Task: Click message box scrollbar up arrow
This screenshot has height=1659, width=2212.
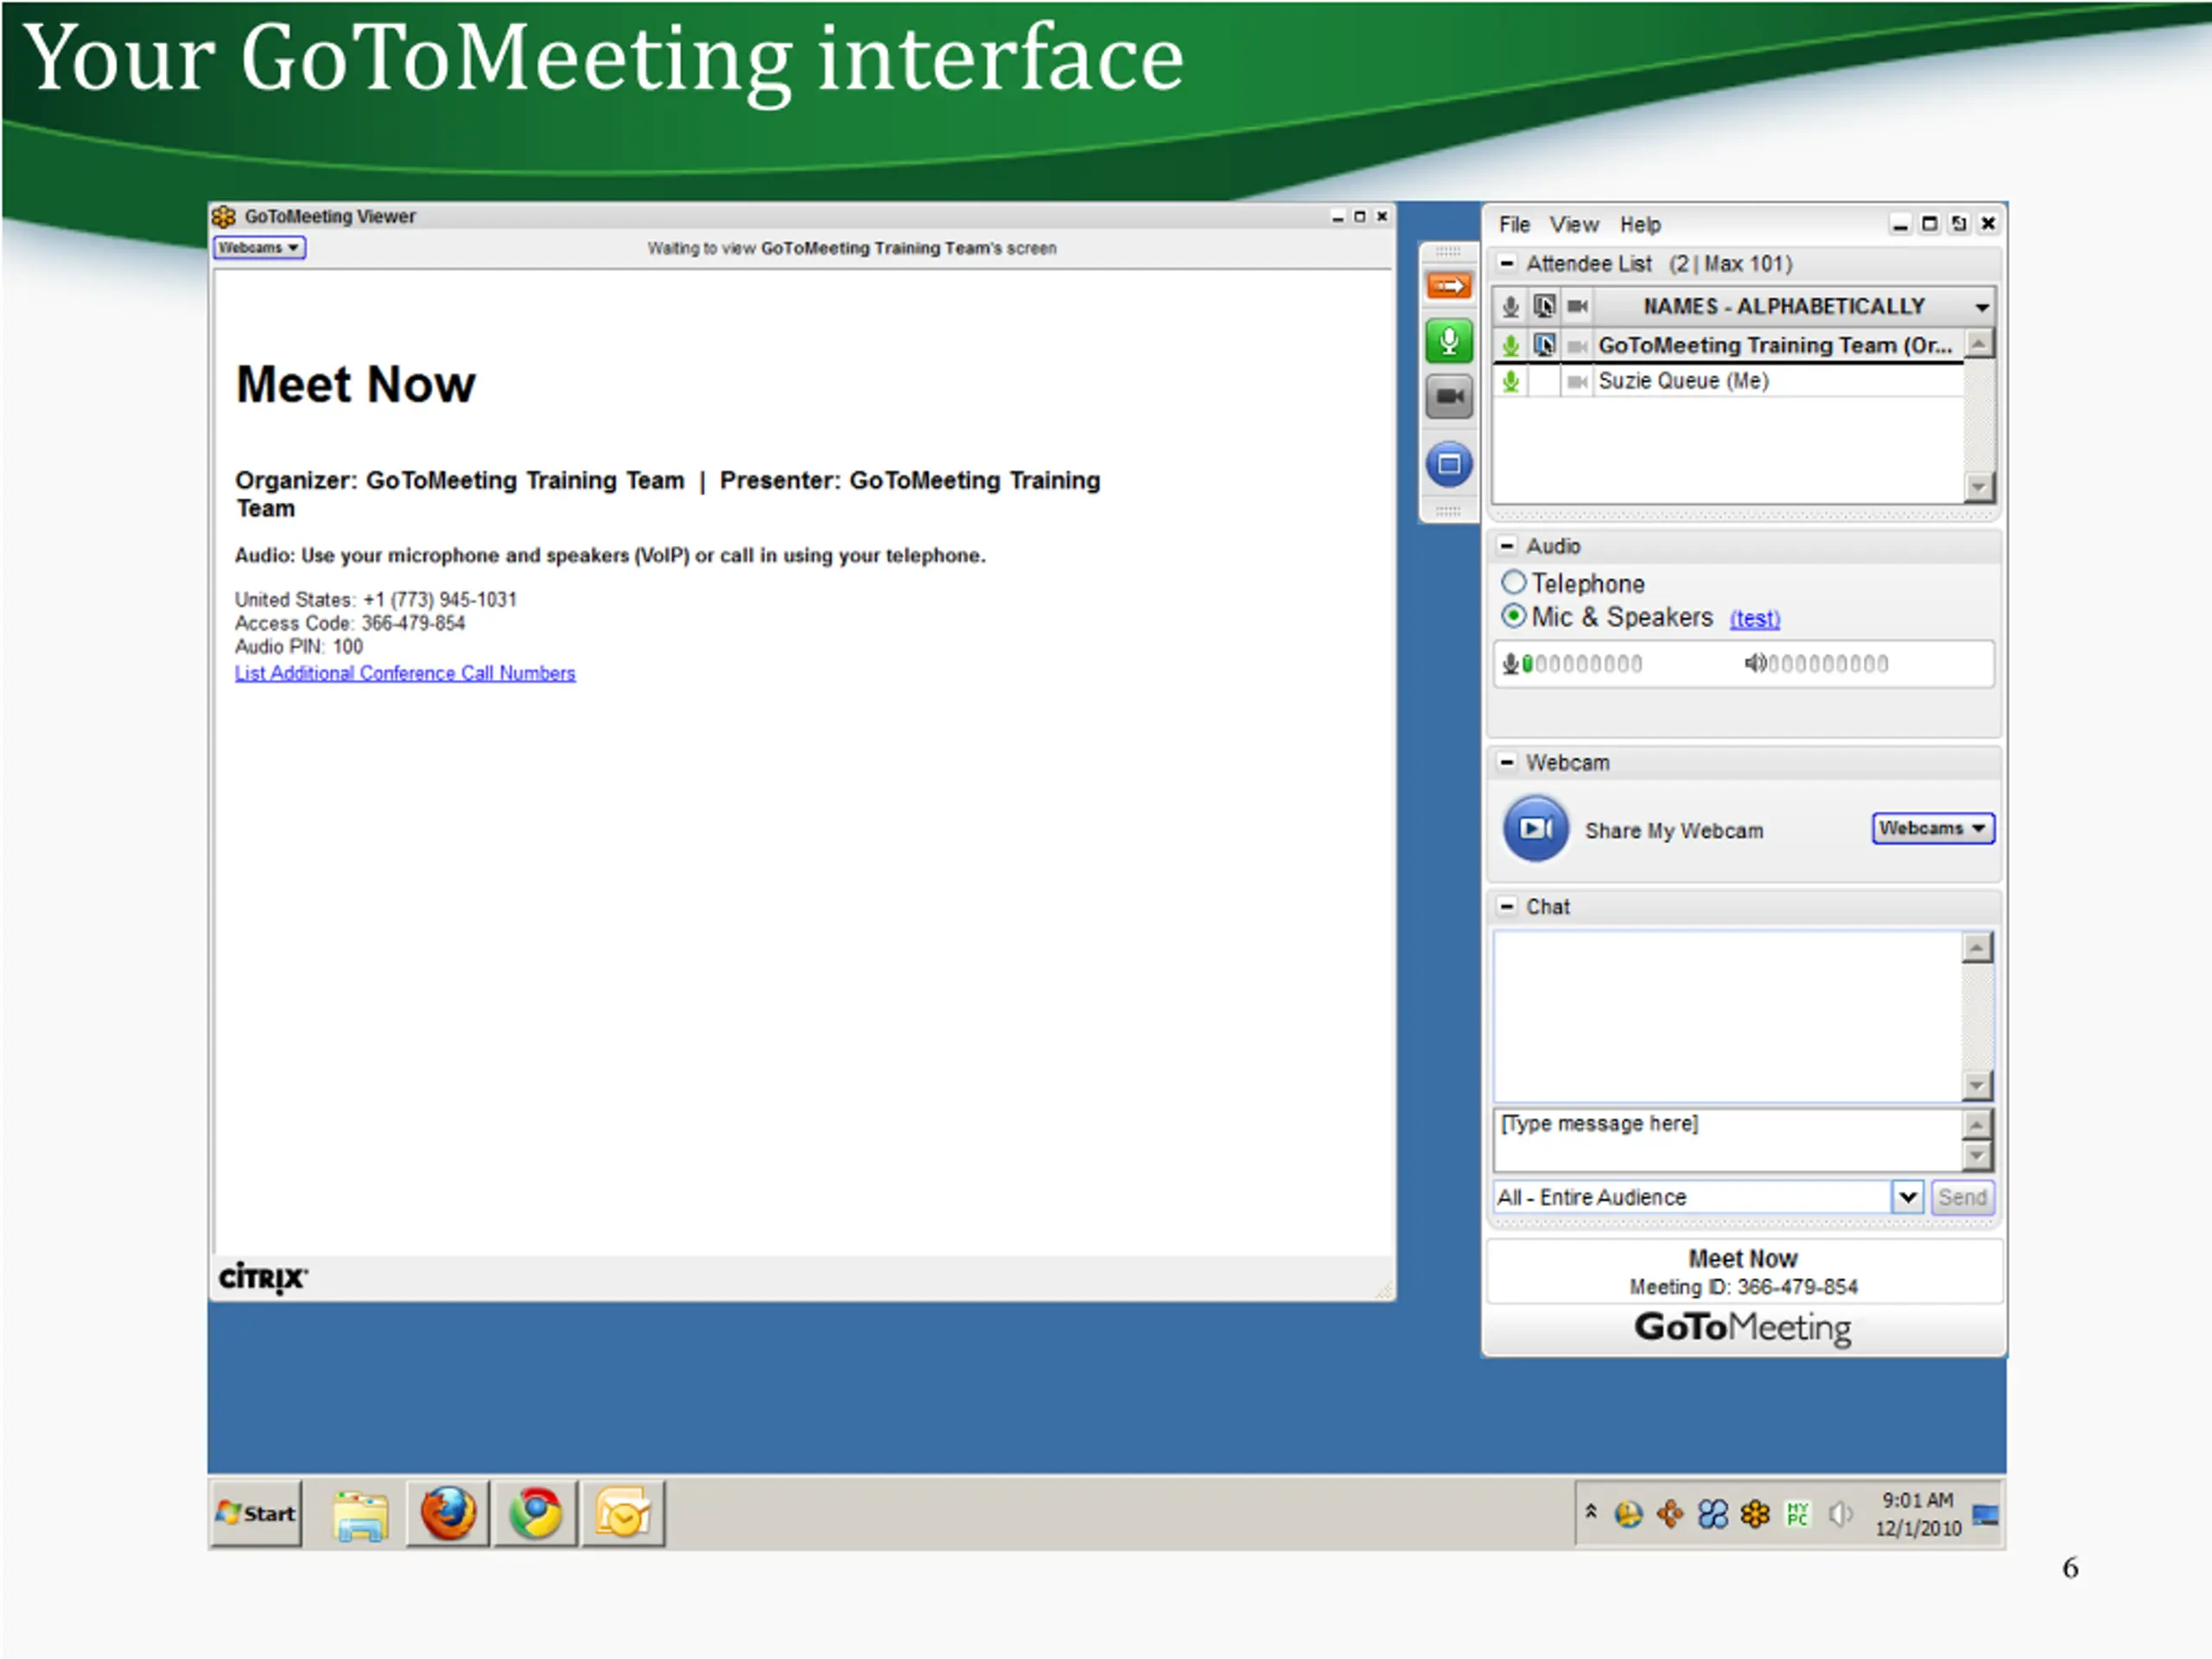Action: pyautogui.click(x=1977, y=1124)
